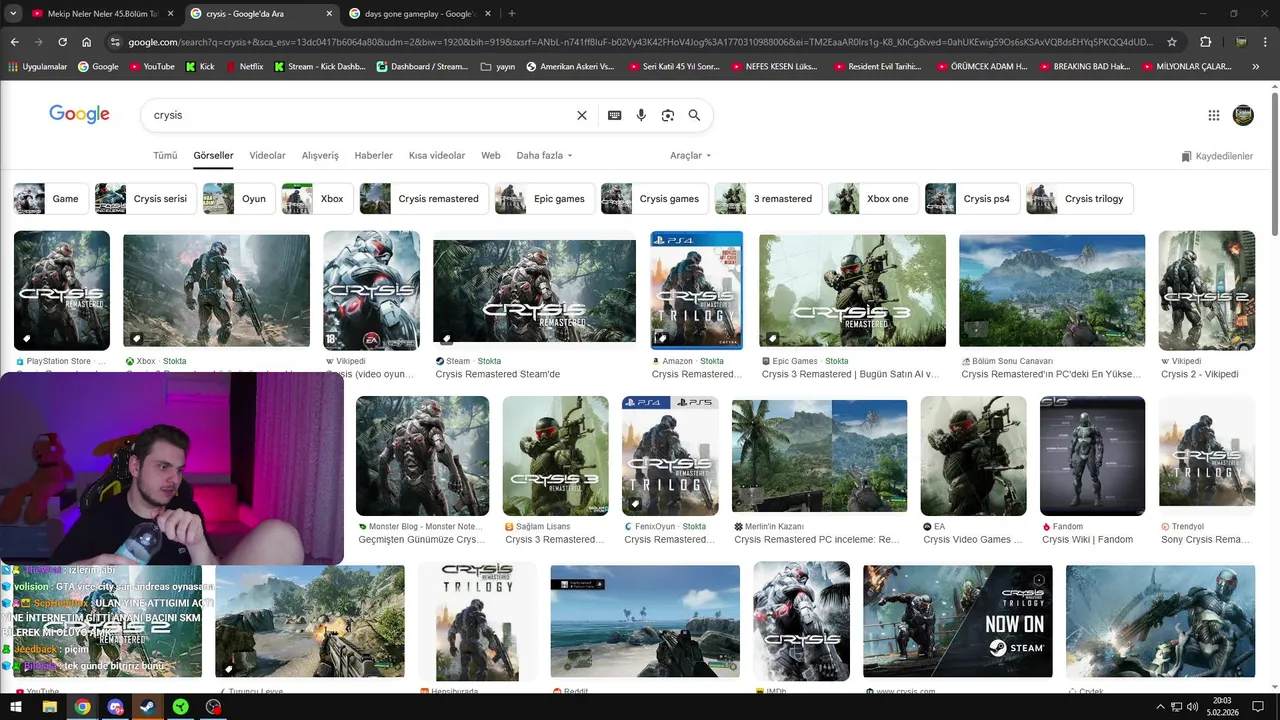Filter by 'Crysis trilogy' chip
Viewport: 1280px width, 720px height.
click(1081, 198)
